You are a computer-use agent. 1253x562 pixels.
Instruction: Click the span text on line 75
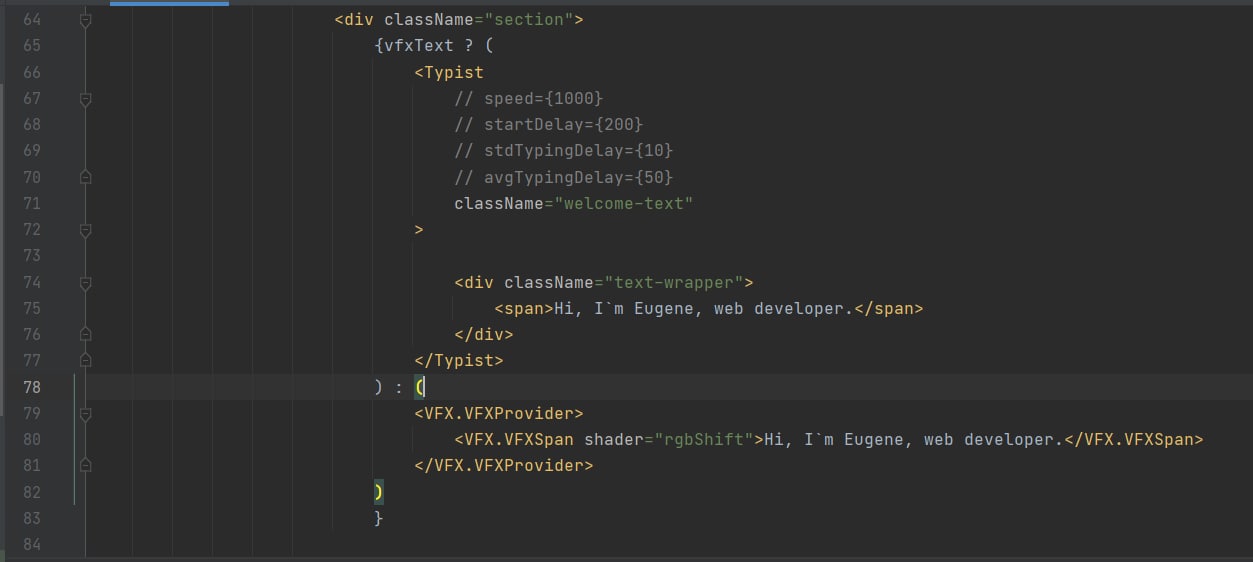(x=703, y=308)
